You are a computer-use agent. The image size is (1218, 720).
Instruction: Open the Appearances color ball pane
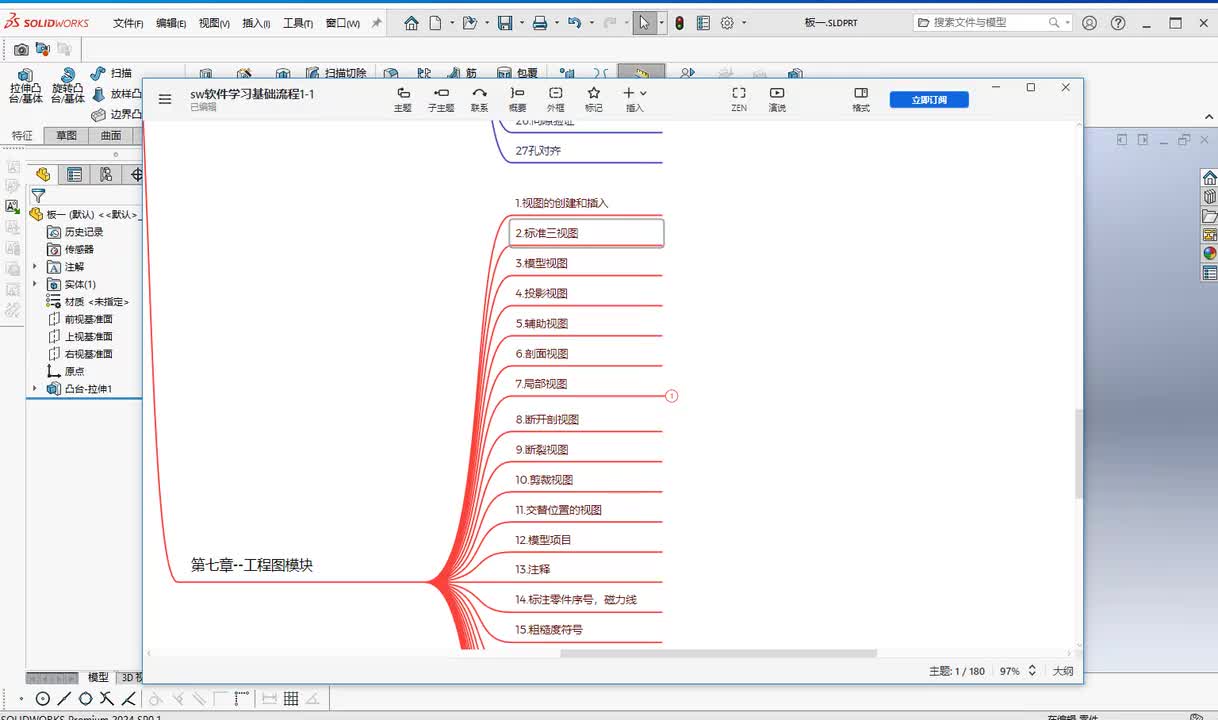coord(1209,254)
